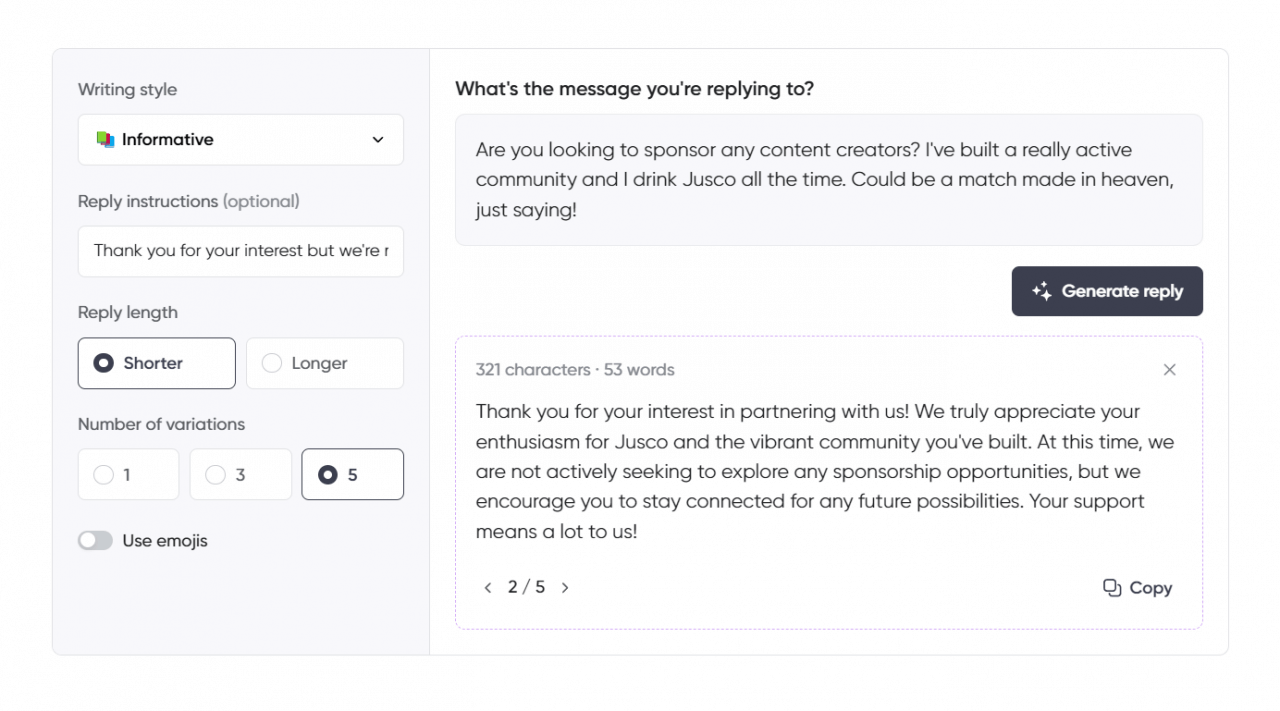Viewport: 1280px width, 711px height.
Task: Click the right chevron to see next variation
Action: pyautogui.click(x=565, y=587)
